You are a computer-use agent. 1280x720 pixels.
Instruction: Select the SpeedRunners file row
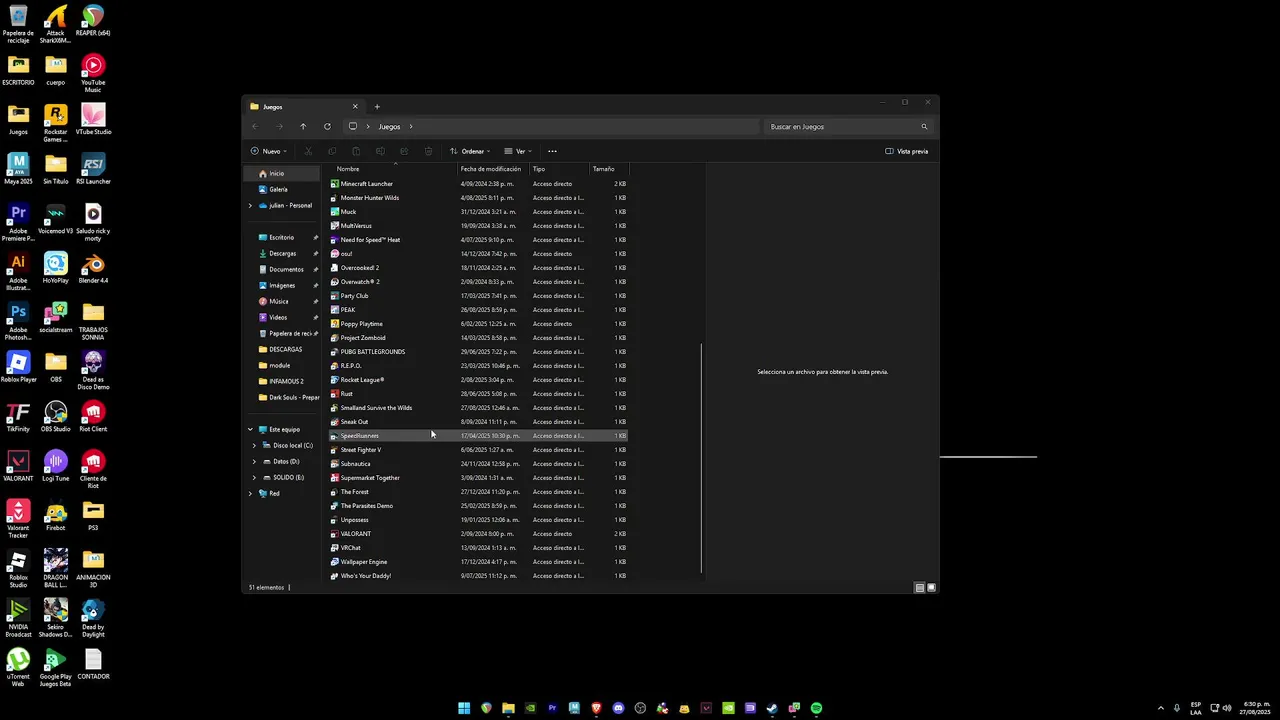[478, 436]
